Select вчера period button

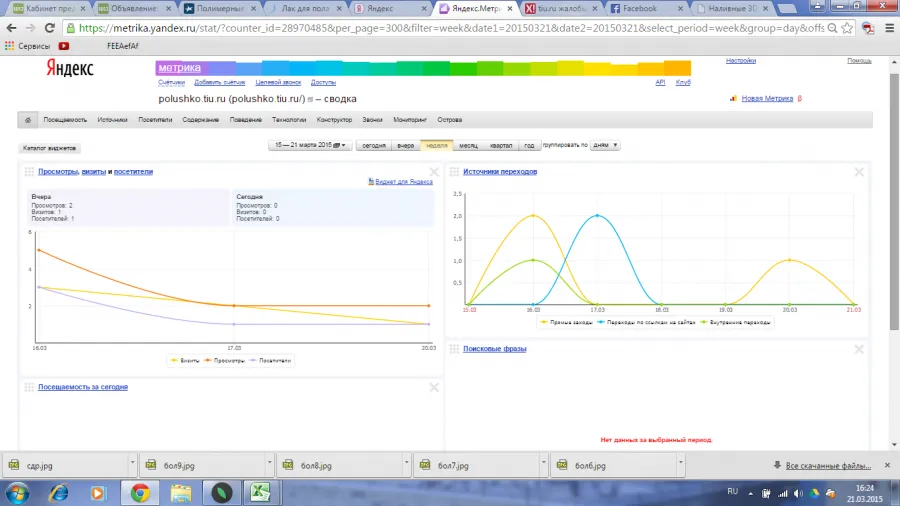[x=405, y=145]
